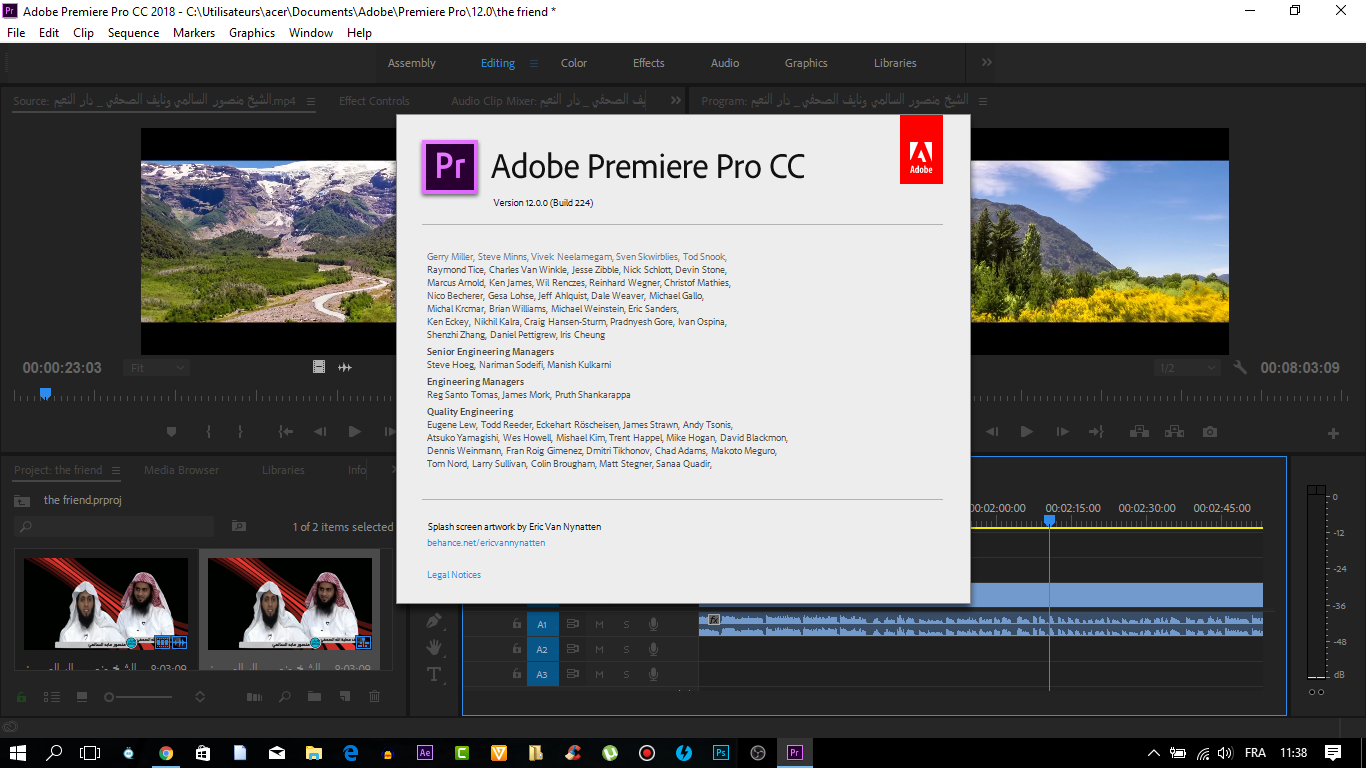
Task: Solo audio track A1
Action: (627, 624)
